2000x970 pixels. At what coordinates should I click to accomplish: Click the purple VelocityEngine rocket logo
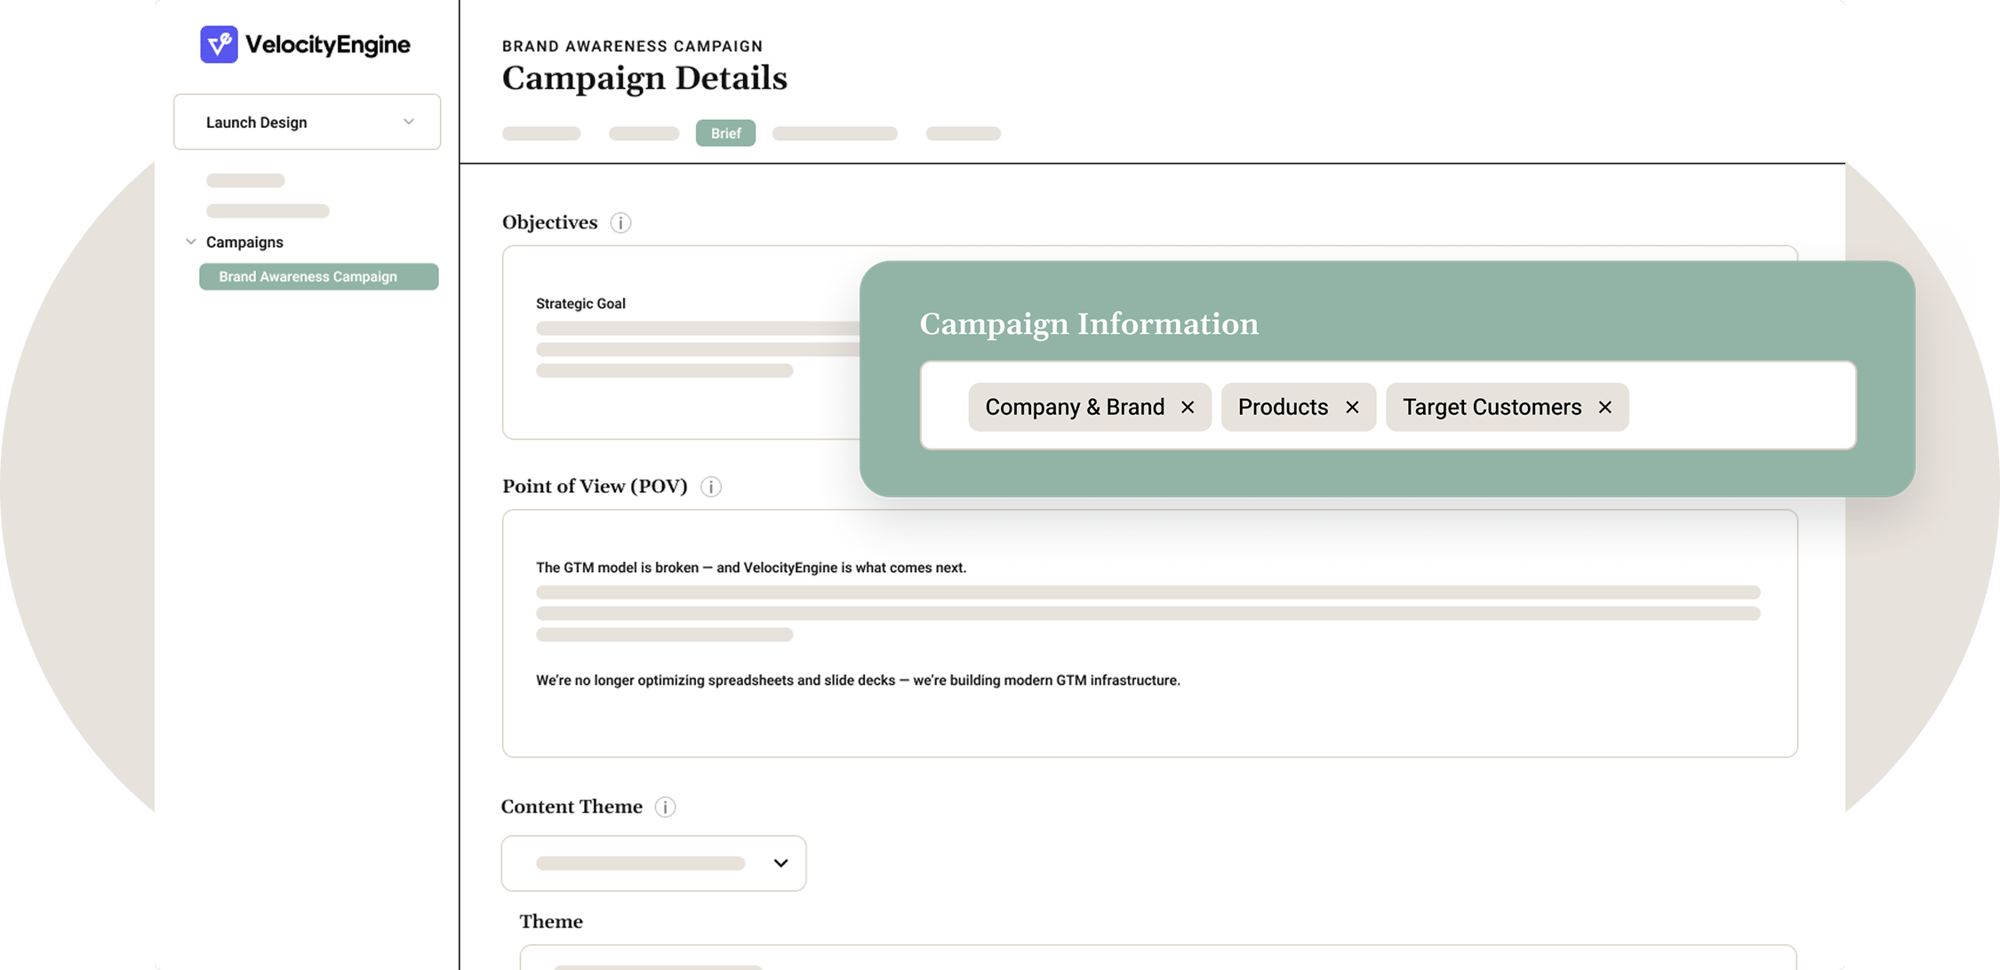(220, 44)
